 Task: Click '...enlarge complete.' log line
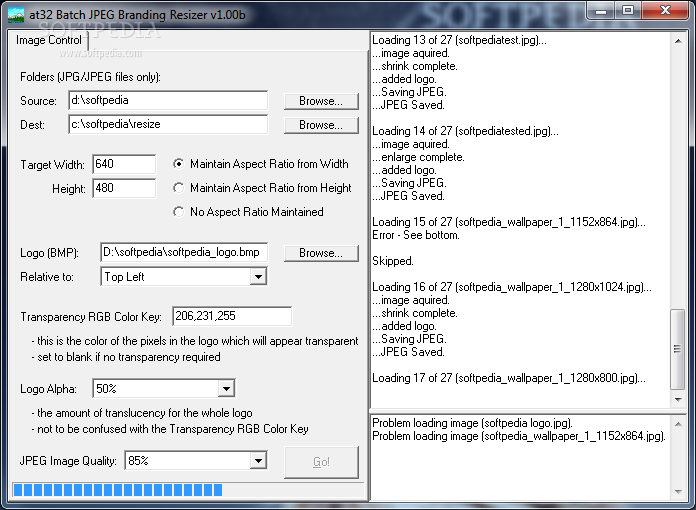419,157
